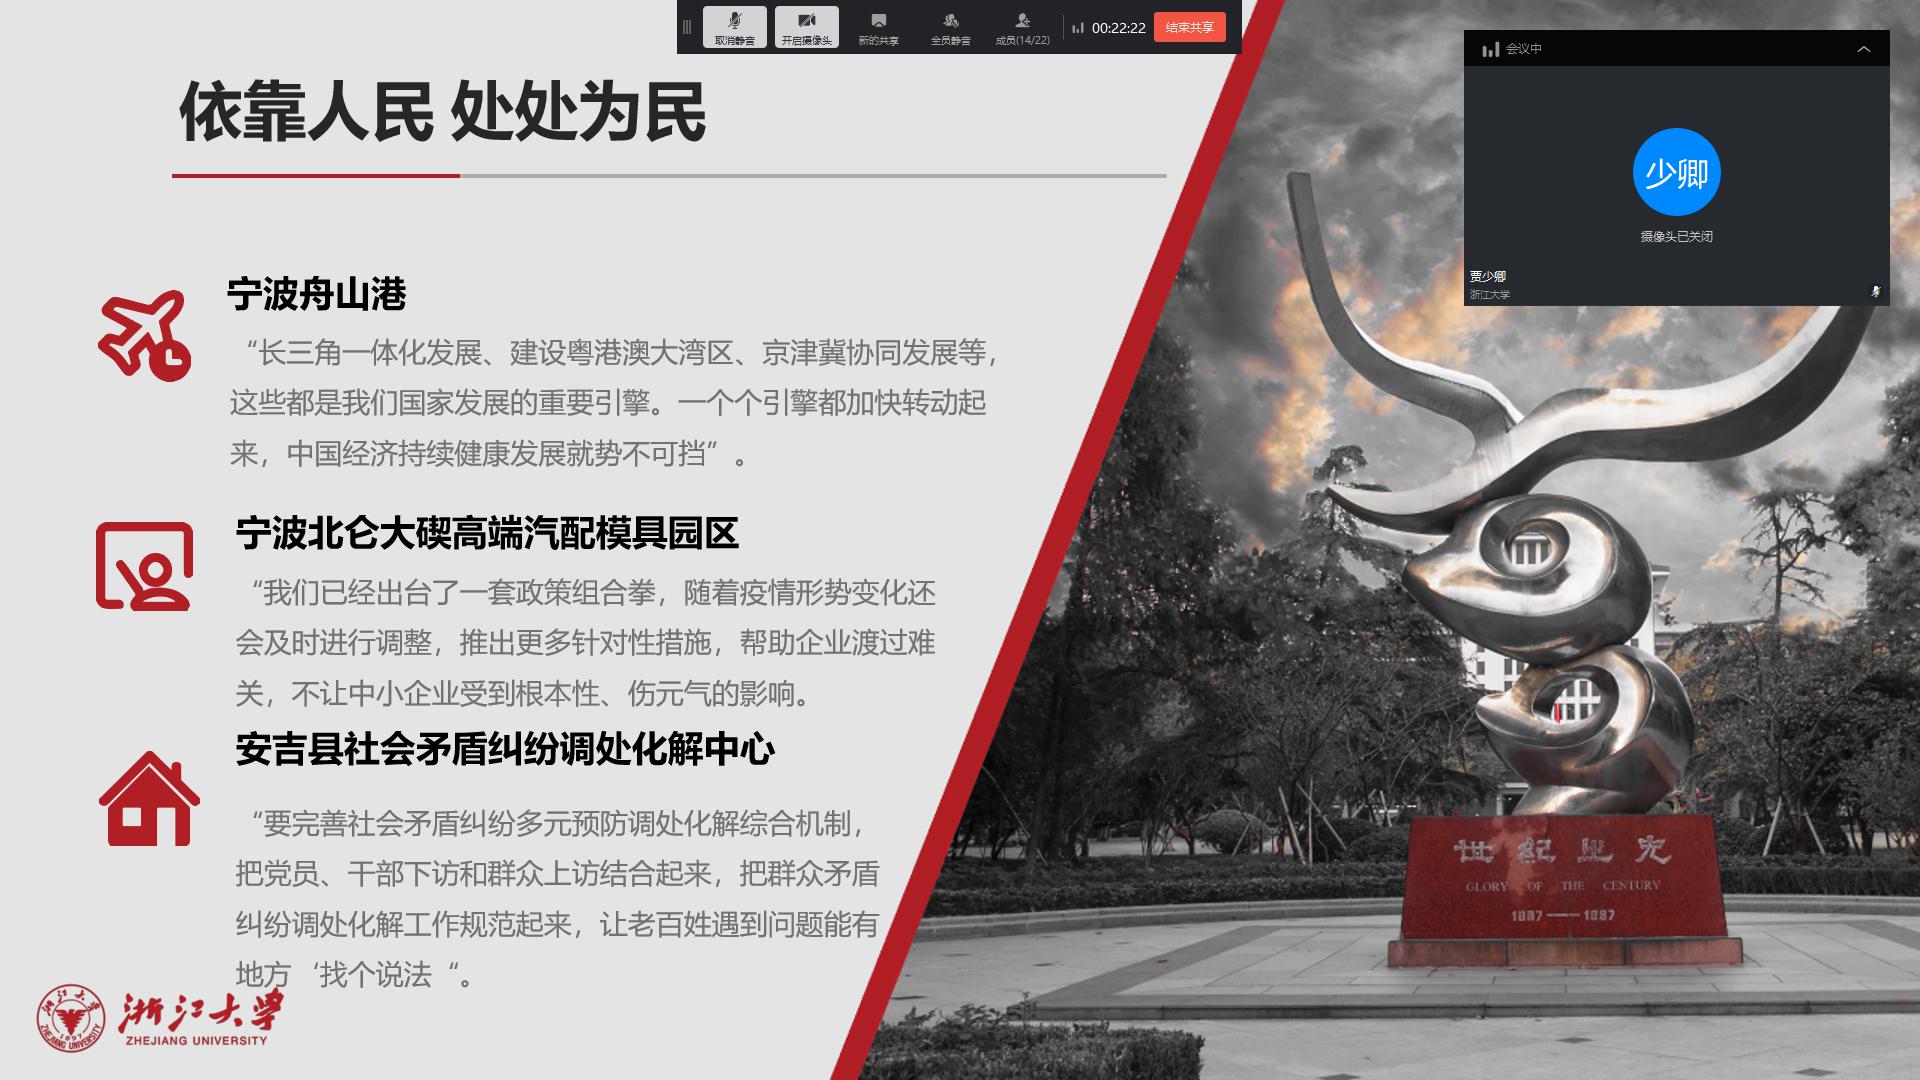Click the 结束共享 end sharing button

[x=1189, y=27]
